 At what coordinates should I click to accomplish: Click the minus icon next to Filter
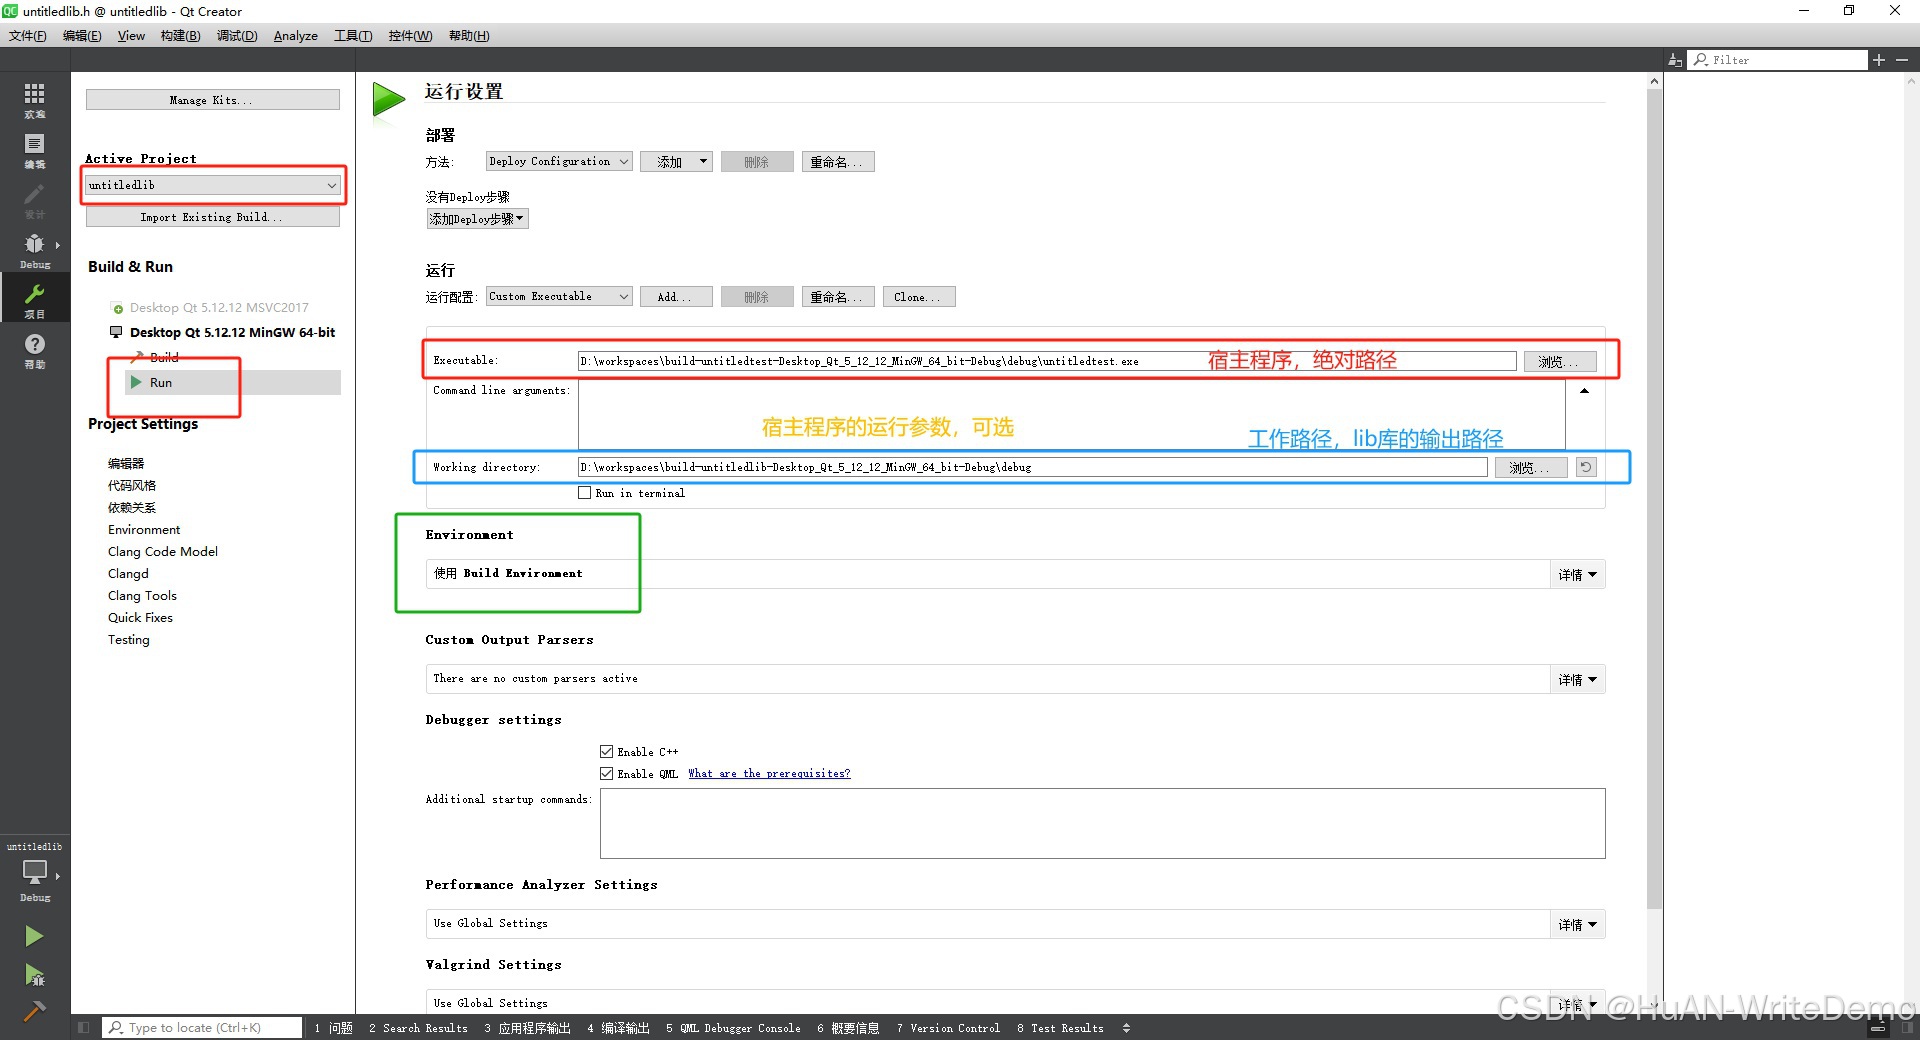click(1902, 60)
